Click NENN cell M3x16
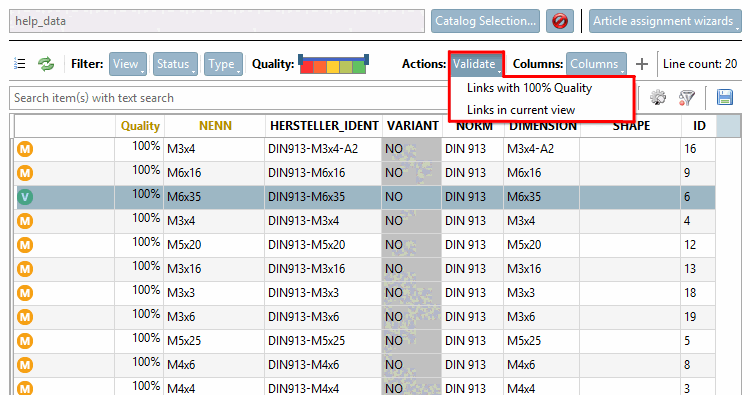Screen dimensions: 750x395 pyautogui.click(x=214, y=269)
